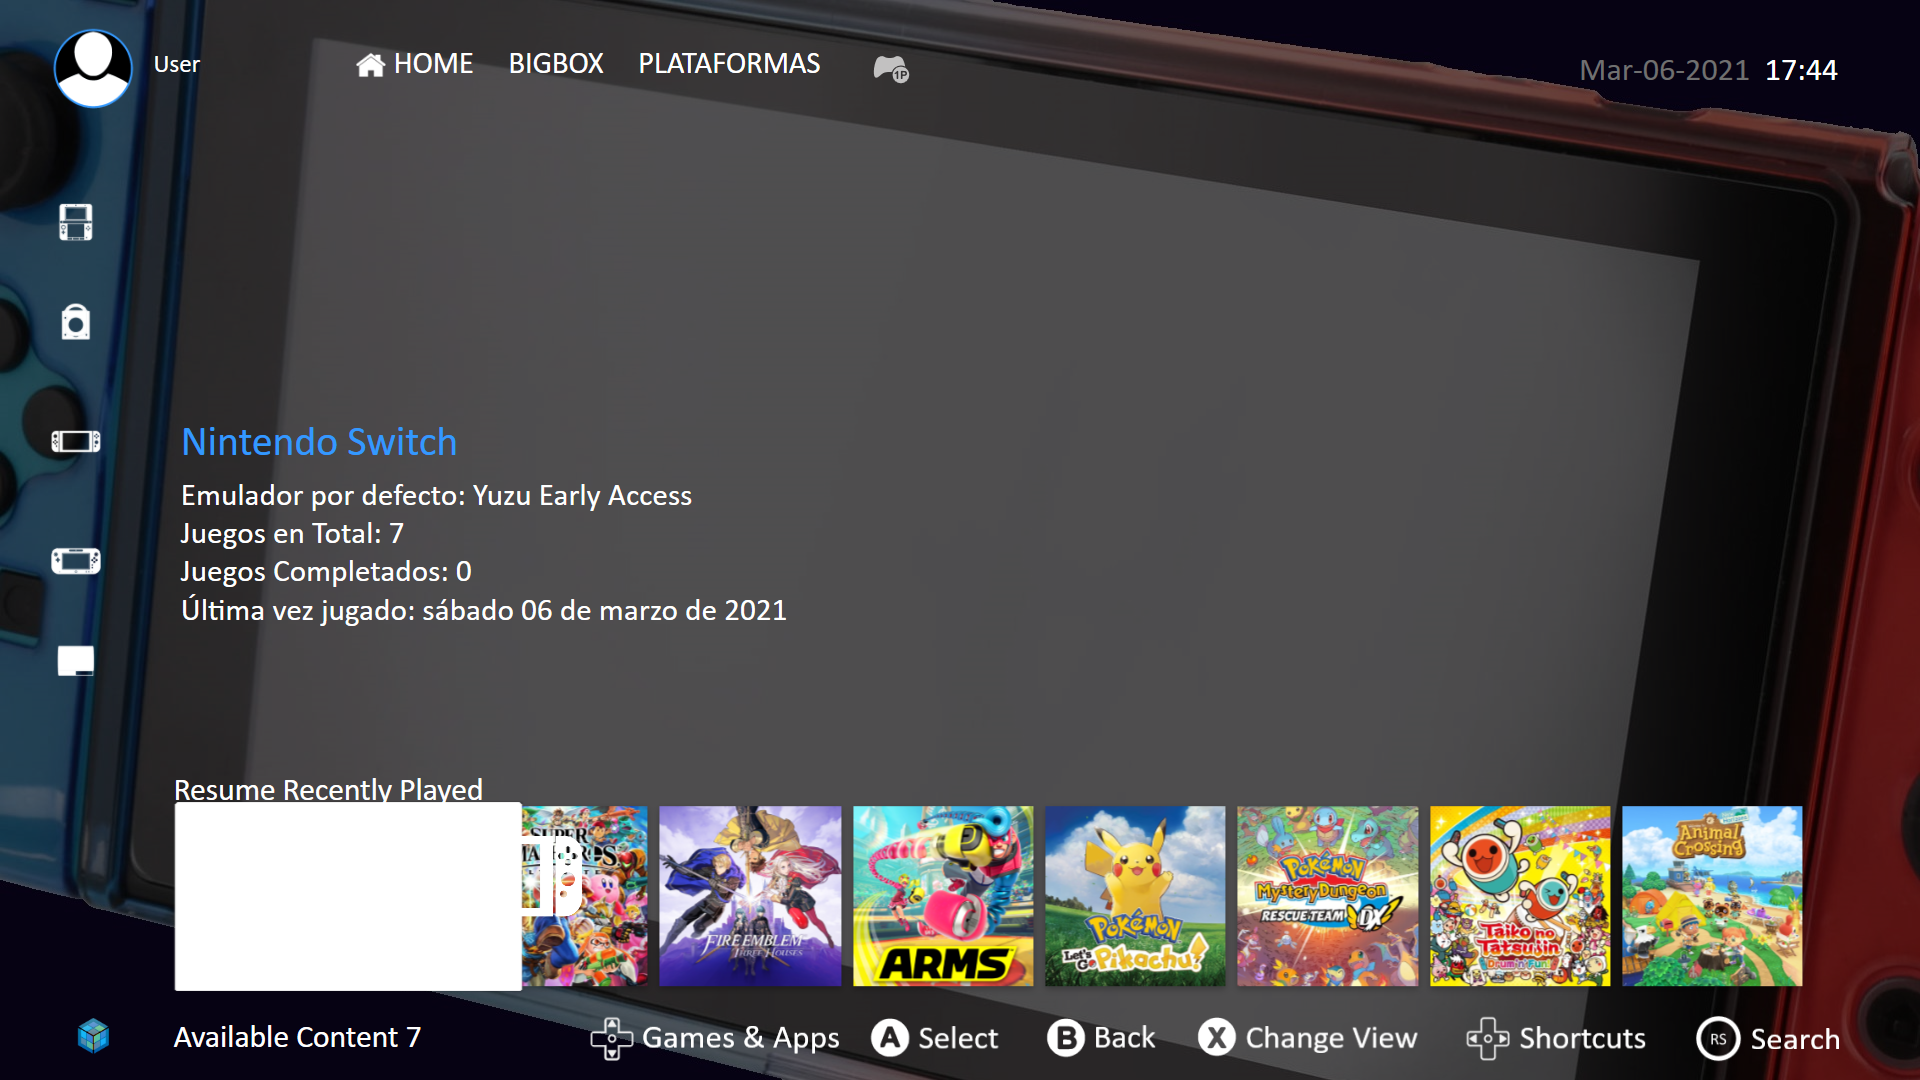1920x1080 pixels.
Task: Click the Nintendo Switch platform title
Action: (x=319, y=442)
